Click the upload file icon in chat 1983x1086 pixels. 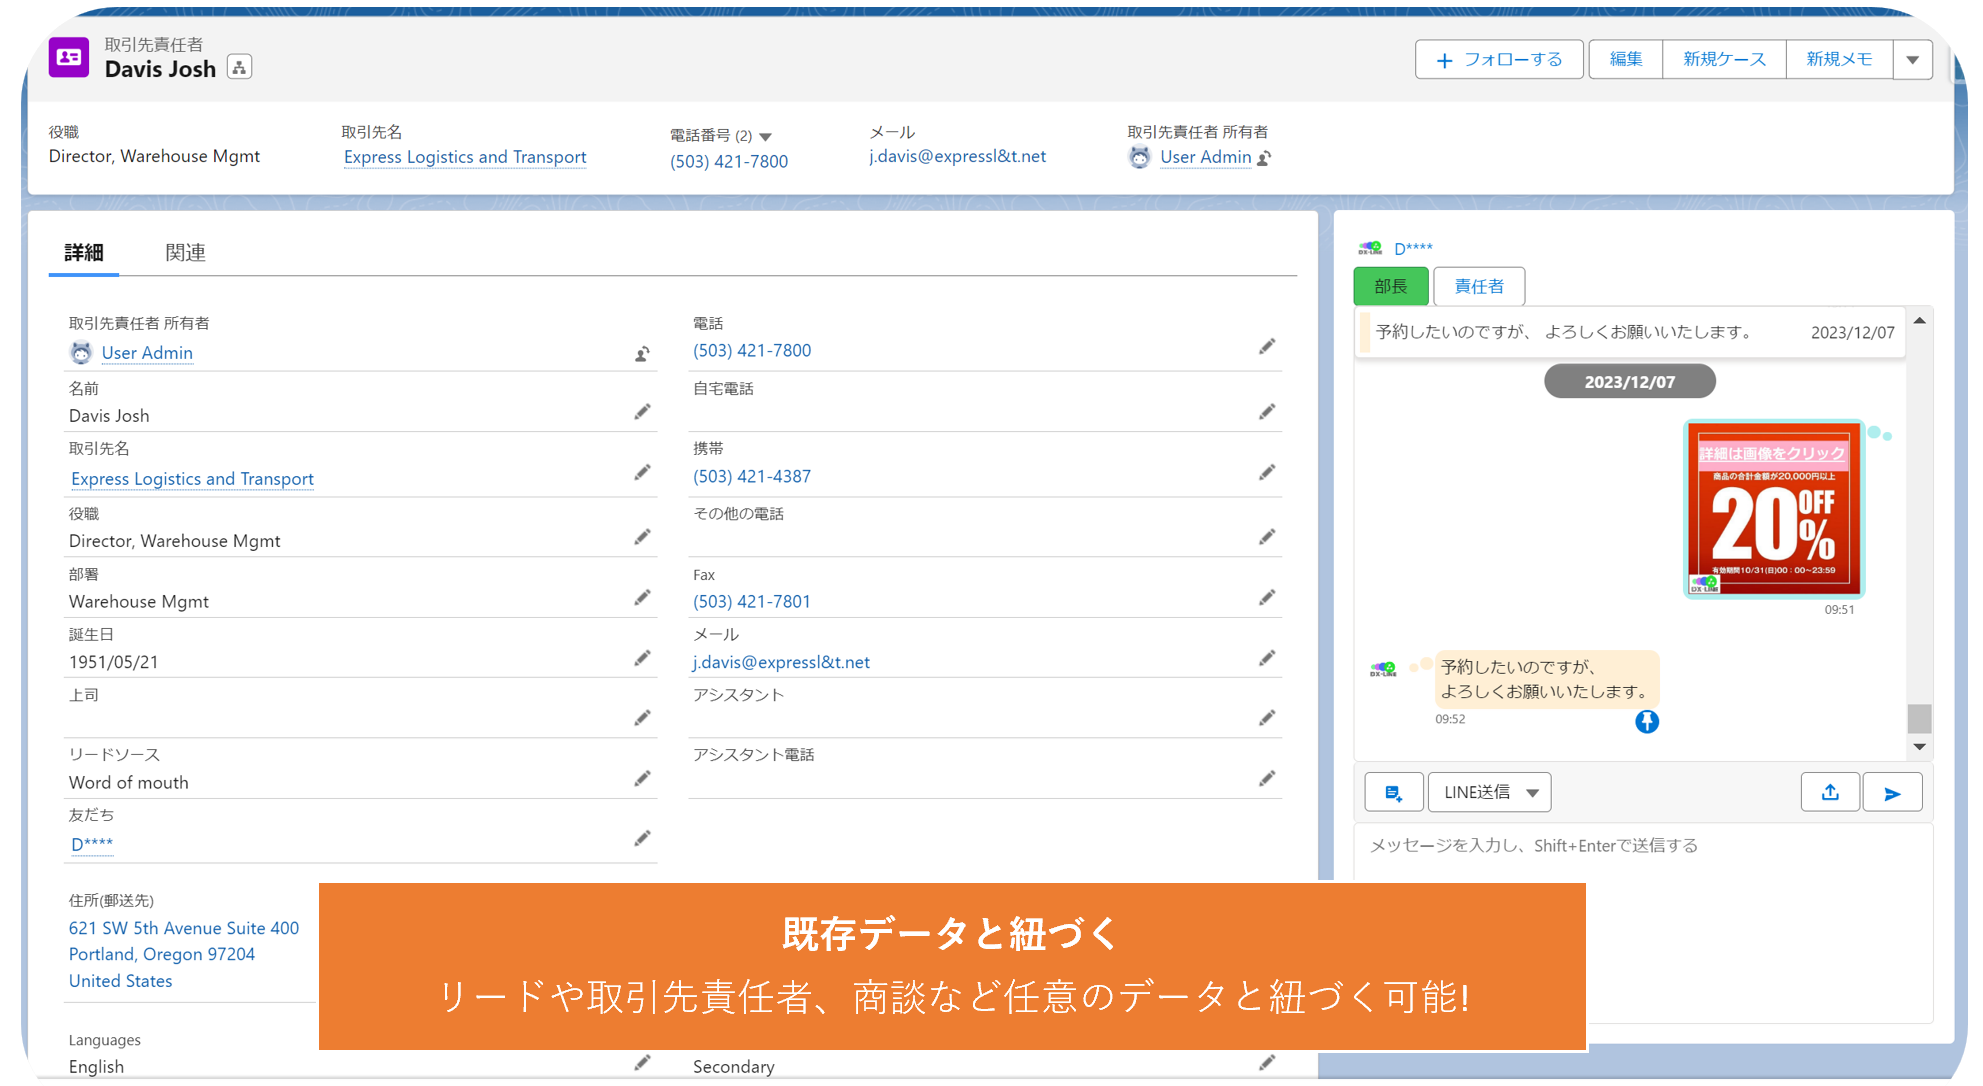(1830, 793)
